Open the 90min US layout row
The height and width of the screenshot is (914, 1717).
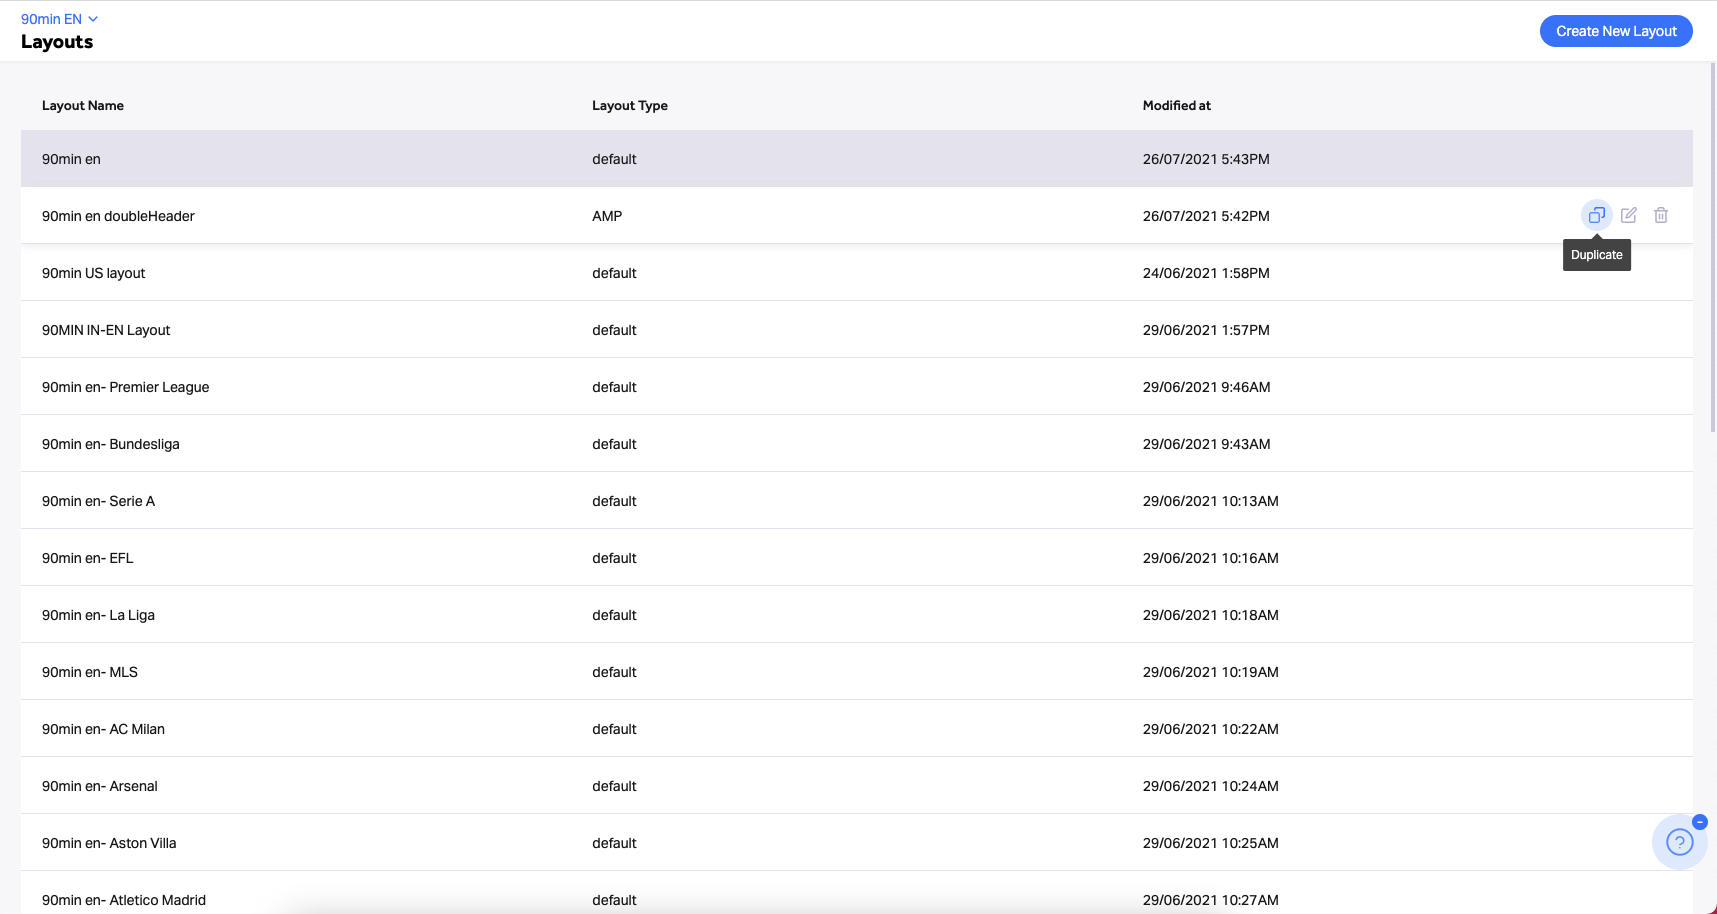(x=857, y=273)
